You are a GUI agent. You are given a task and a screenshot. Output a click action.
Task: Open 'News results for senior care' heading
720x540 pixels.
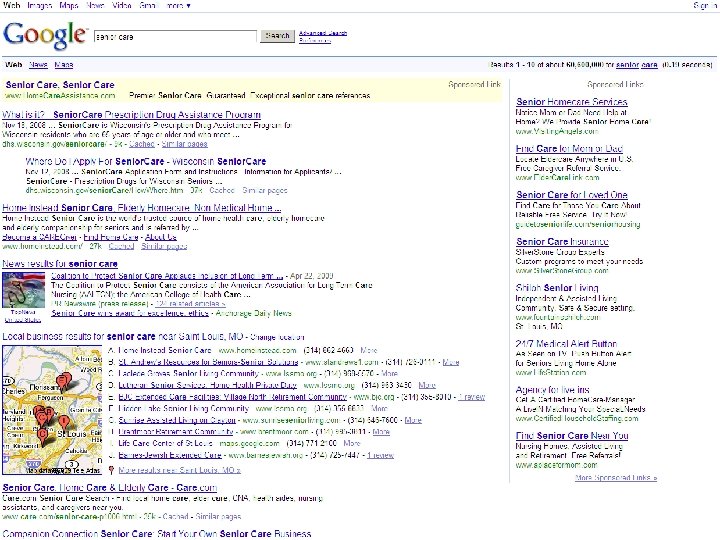point(60,264)
